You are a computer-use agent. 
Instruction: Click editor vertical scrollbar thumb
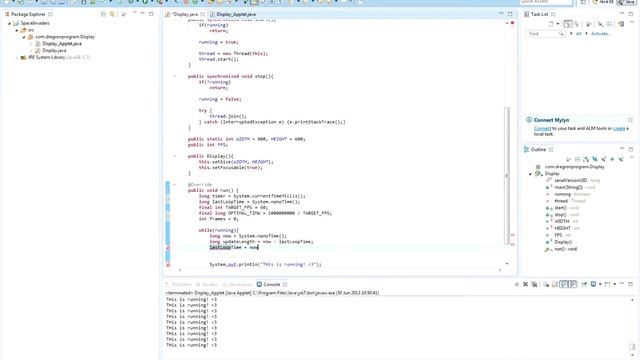[x=507, y=176]
